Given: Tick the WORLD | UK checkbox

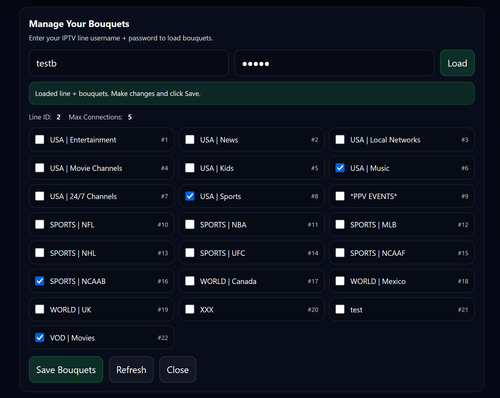Looking at the screenshot, I should [x=40, y=309].
